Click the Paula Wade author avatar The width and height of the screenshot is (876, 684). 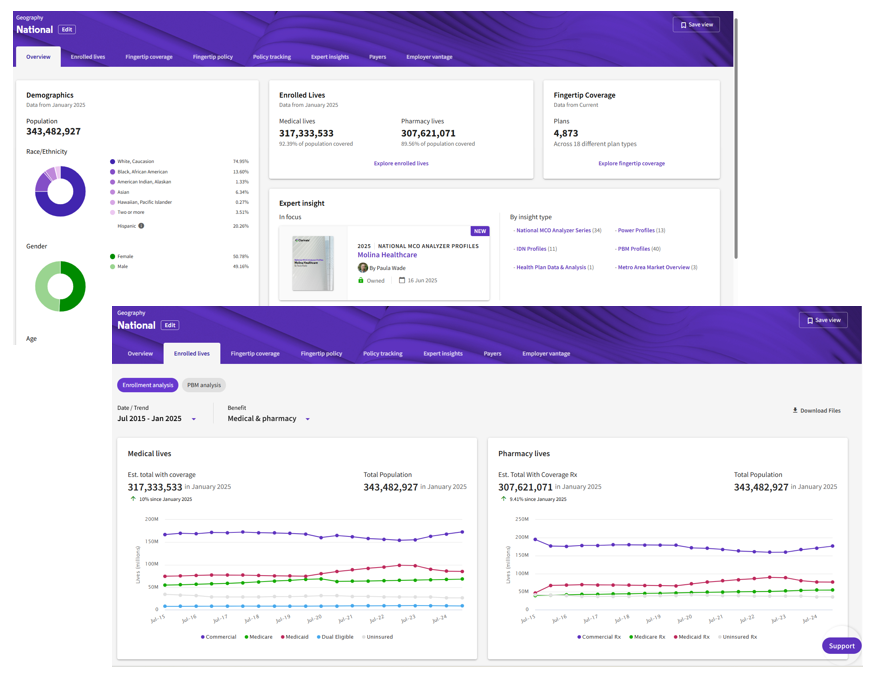coord(363,268)
